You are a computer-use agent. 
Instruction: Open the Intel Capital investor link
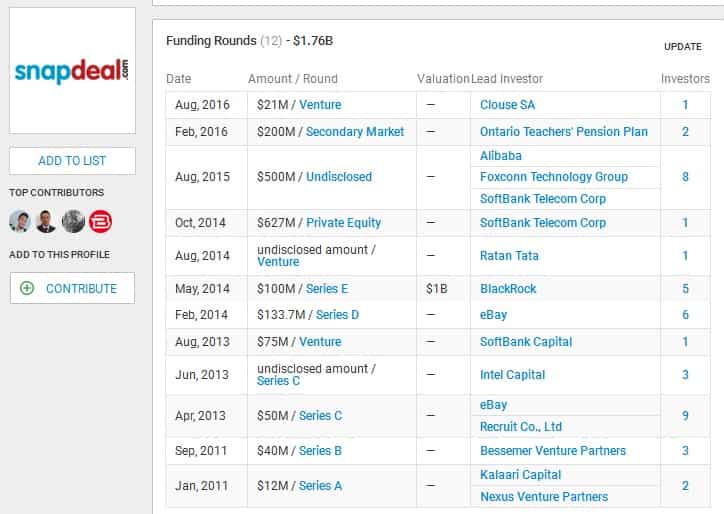click(x=513, y=375)
